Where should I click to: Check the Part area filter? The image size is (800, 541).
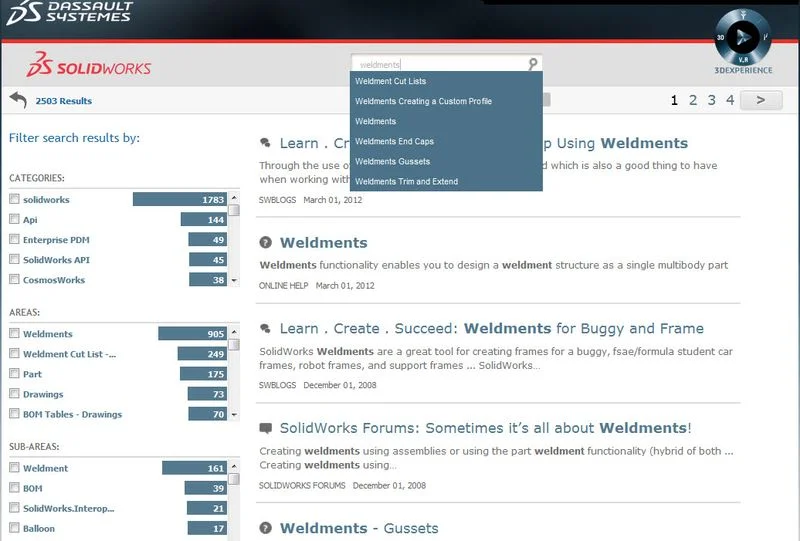click(x=14, y=373)
